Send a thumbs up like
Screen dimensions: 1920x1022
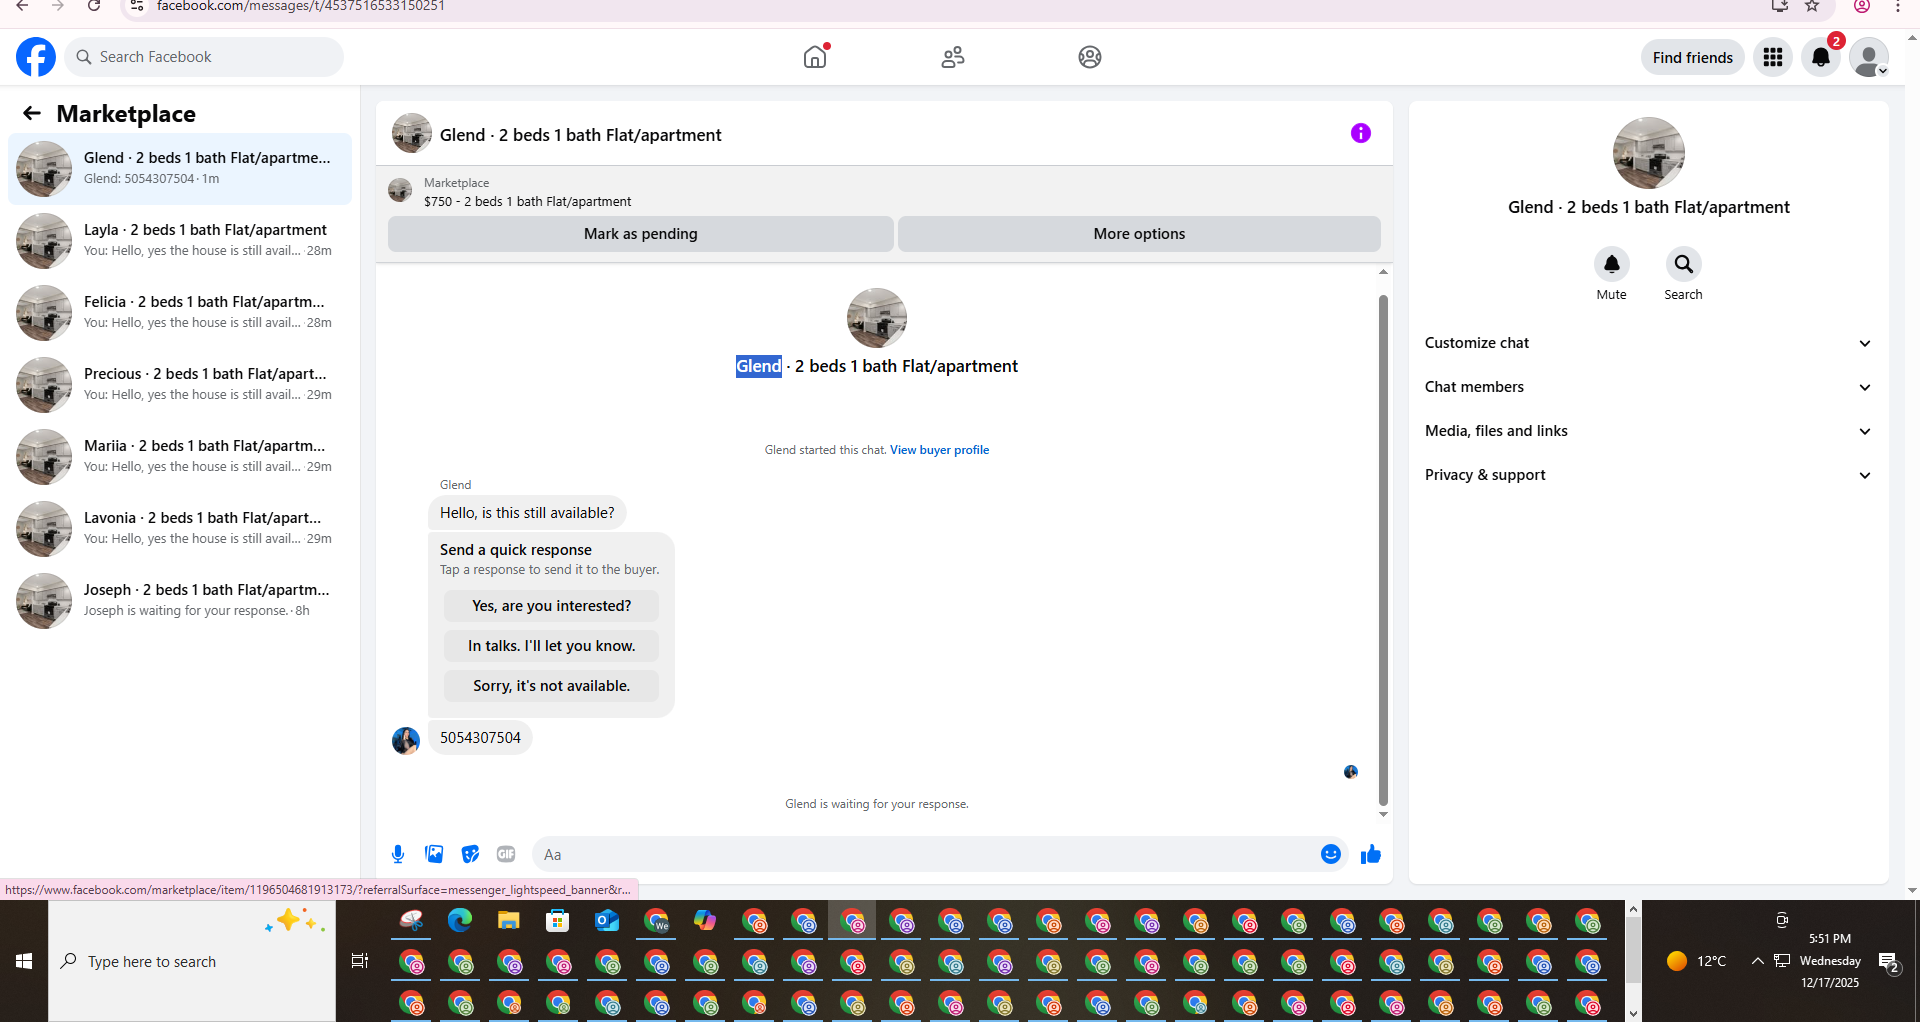1371,854
